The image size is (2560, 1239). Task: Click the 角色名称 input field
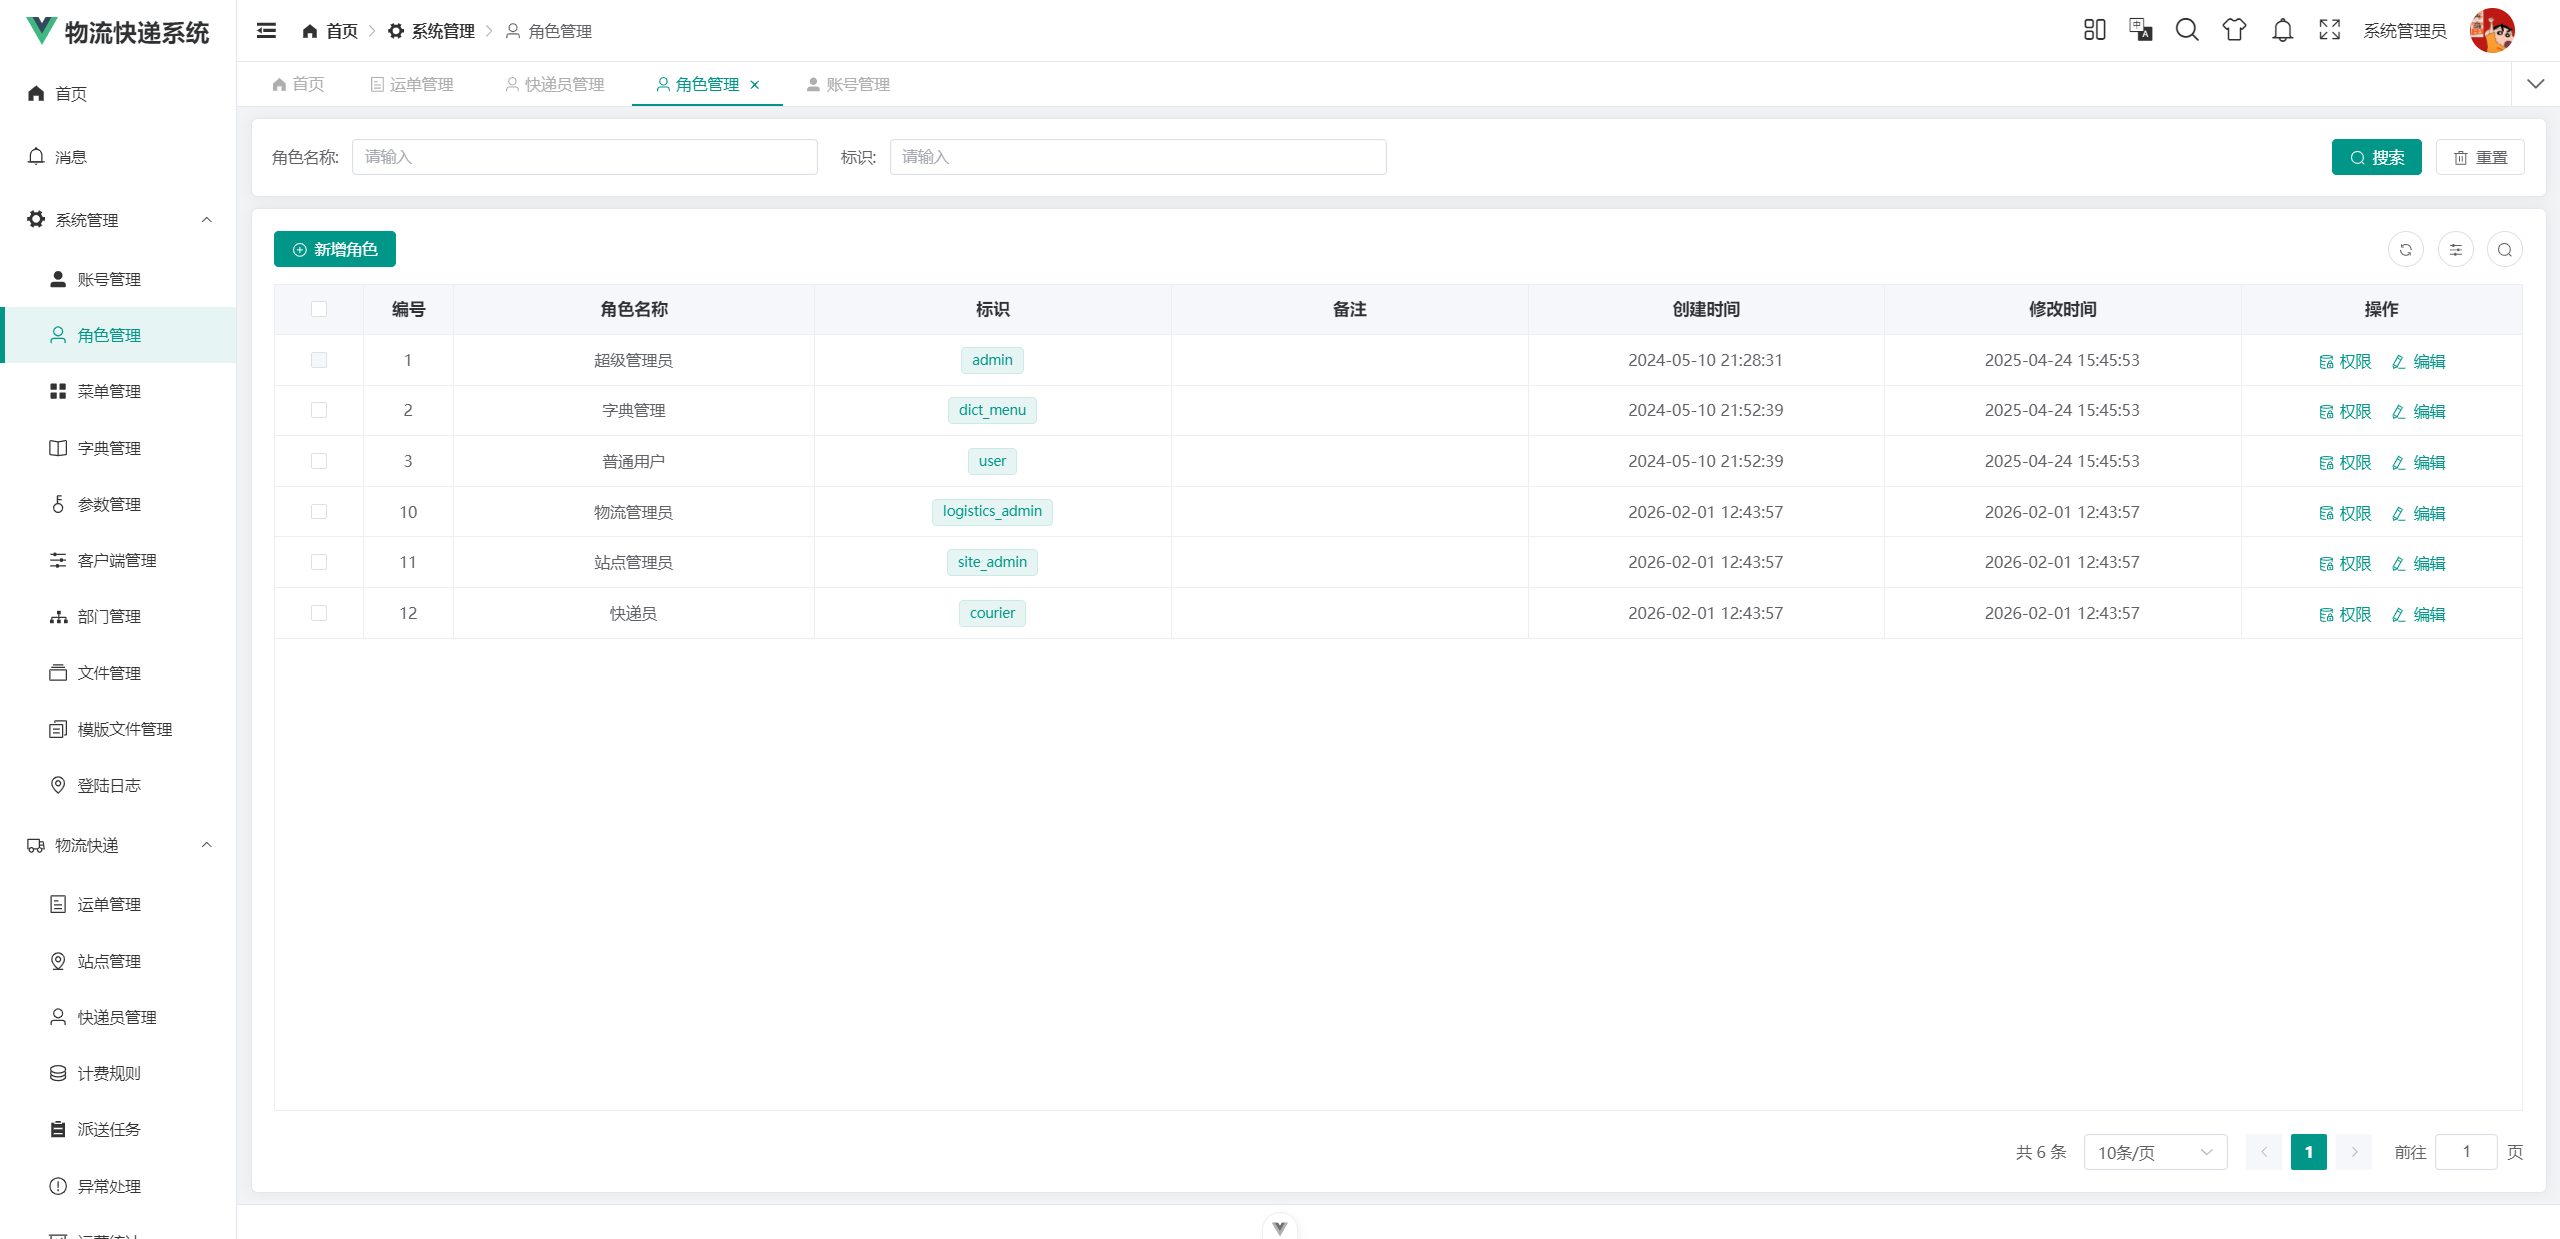(x=585, y=157)
